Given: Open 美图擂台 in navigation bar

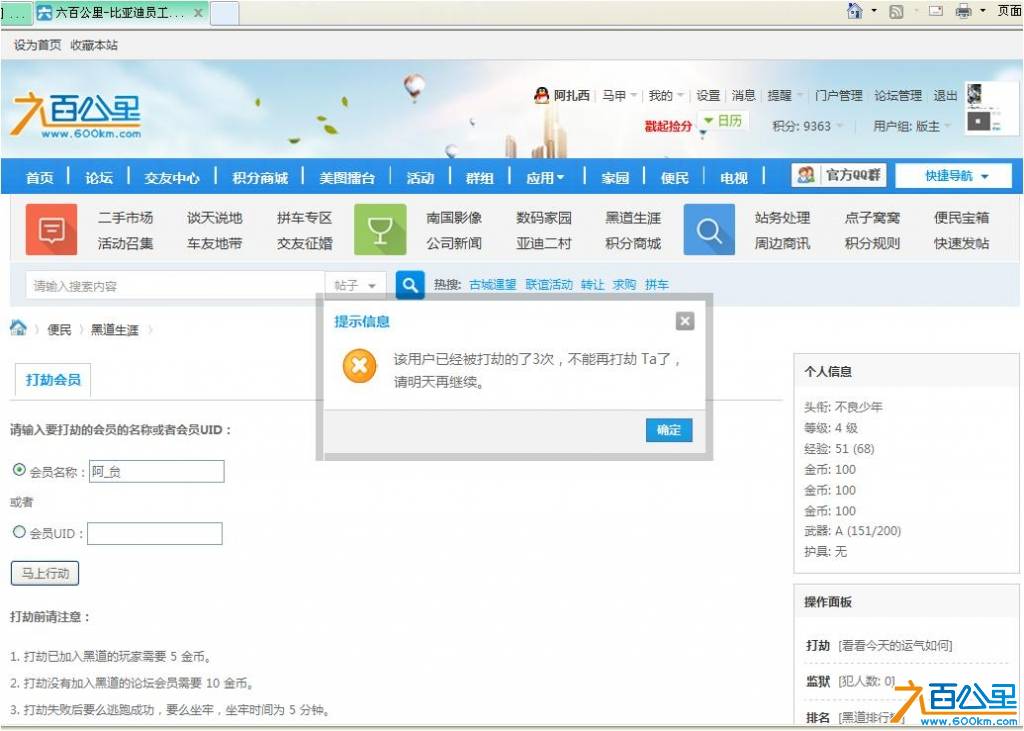Looking at the screenshot, I should (347, 178).
